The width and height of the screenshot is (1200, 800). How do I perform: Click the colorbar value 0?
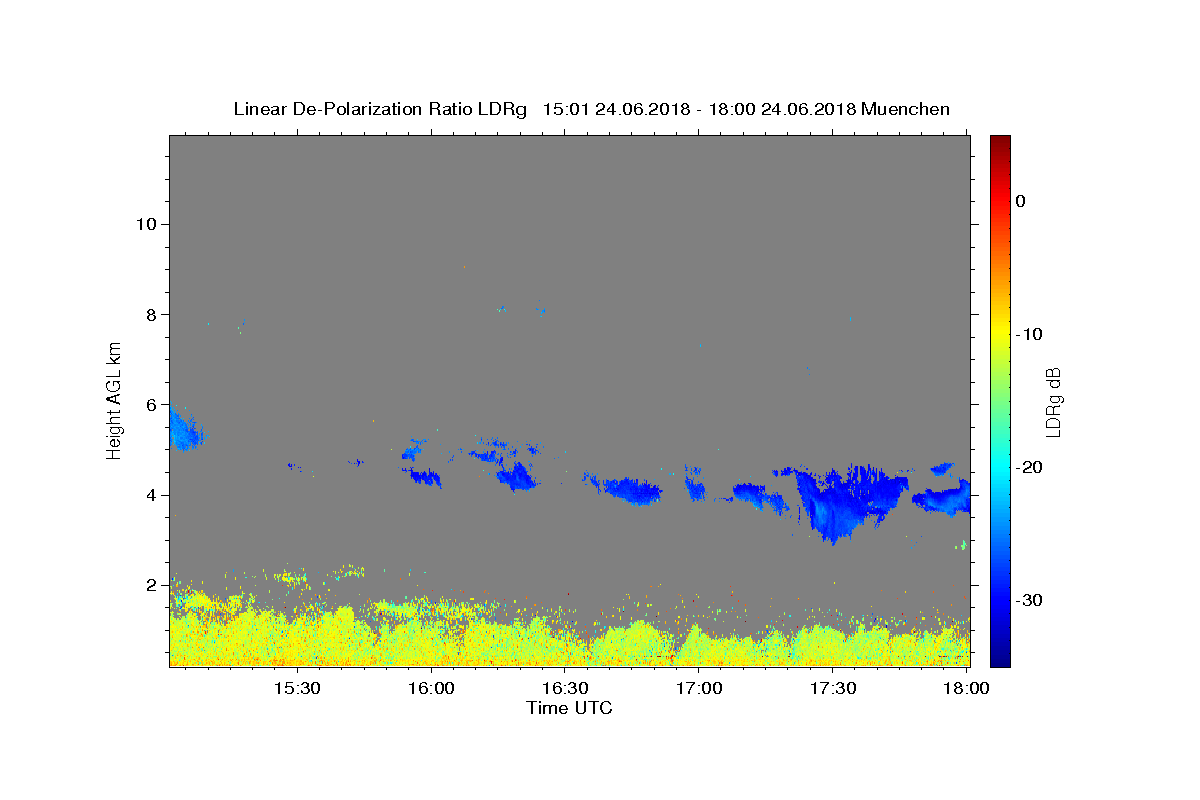tap(1021, 201)
